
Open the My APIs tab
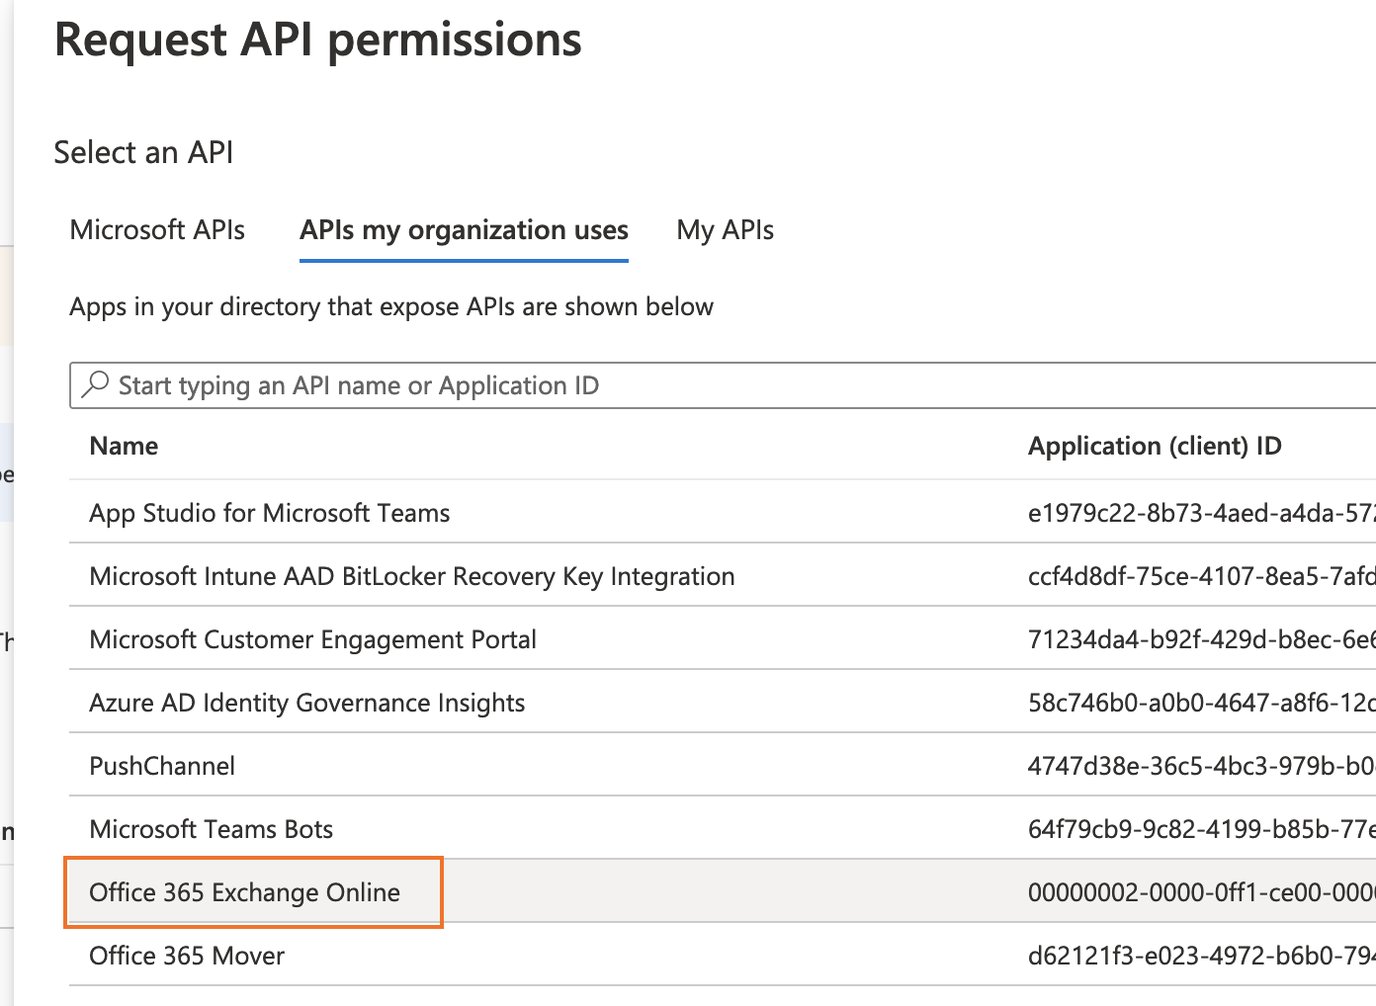click(724, 230)
